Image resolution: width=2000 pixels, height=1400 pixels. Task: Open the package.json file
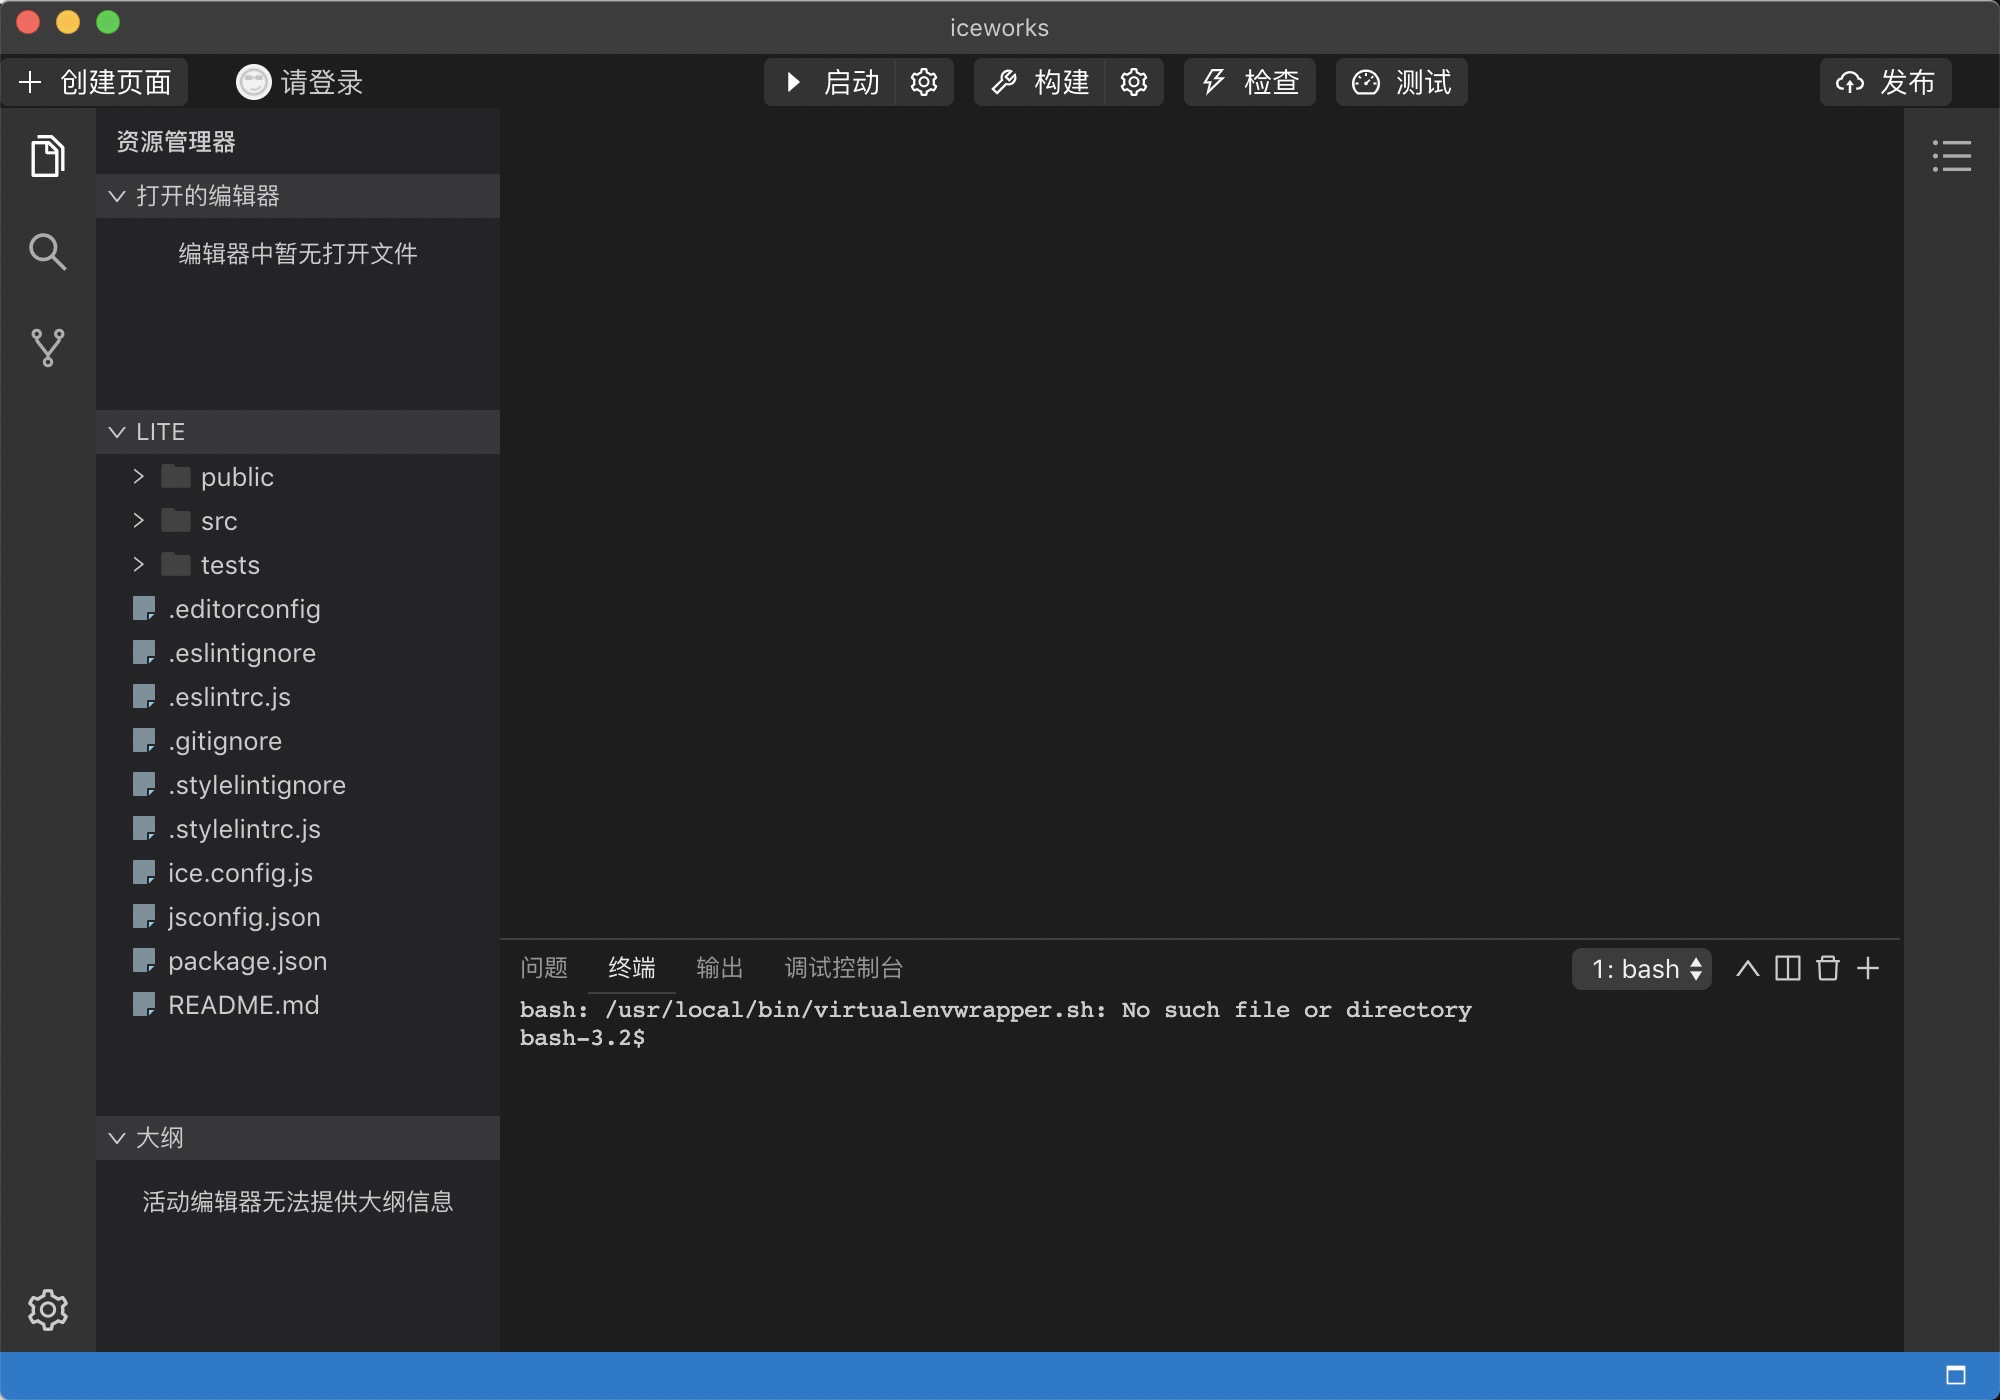[298, 961]
